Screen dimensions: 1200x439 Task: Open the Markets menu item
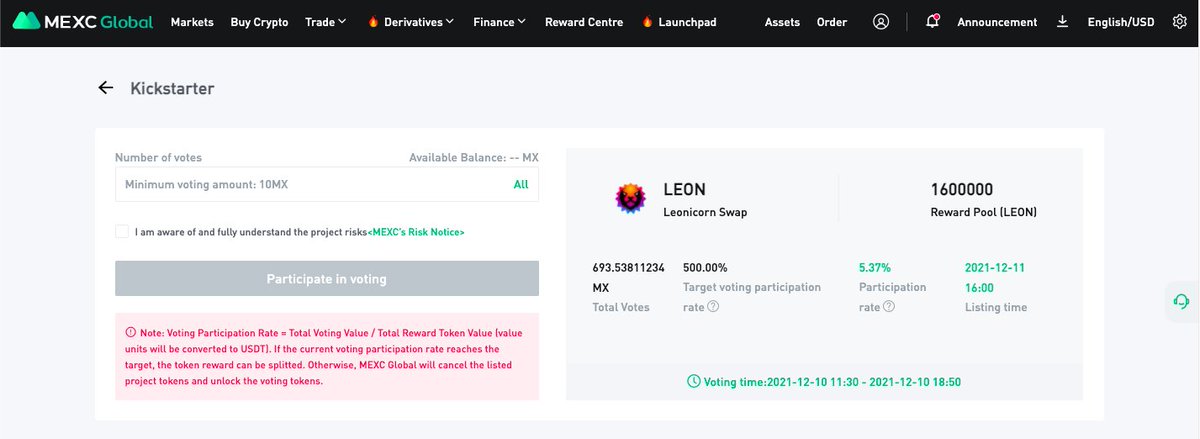click(192, 22)
